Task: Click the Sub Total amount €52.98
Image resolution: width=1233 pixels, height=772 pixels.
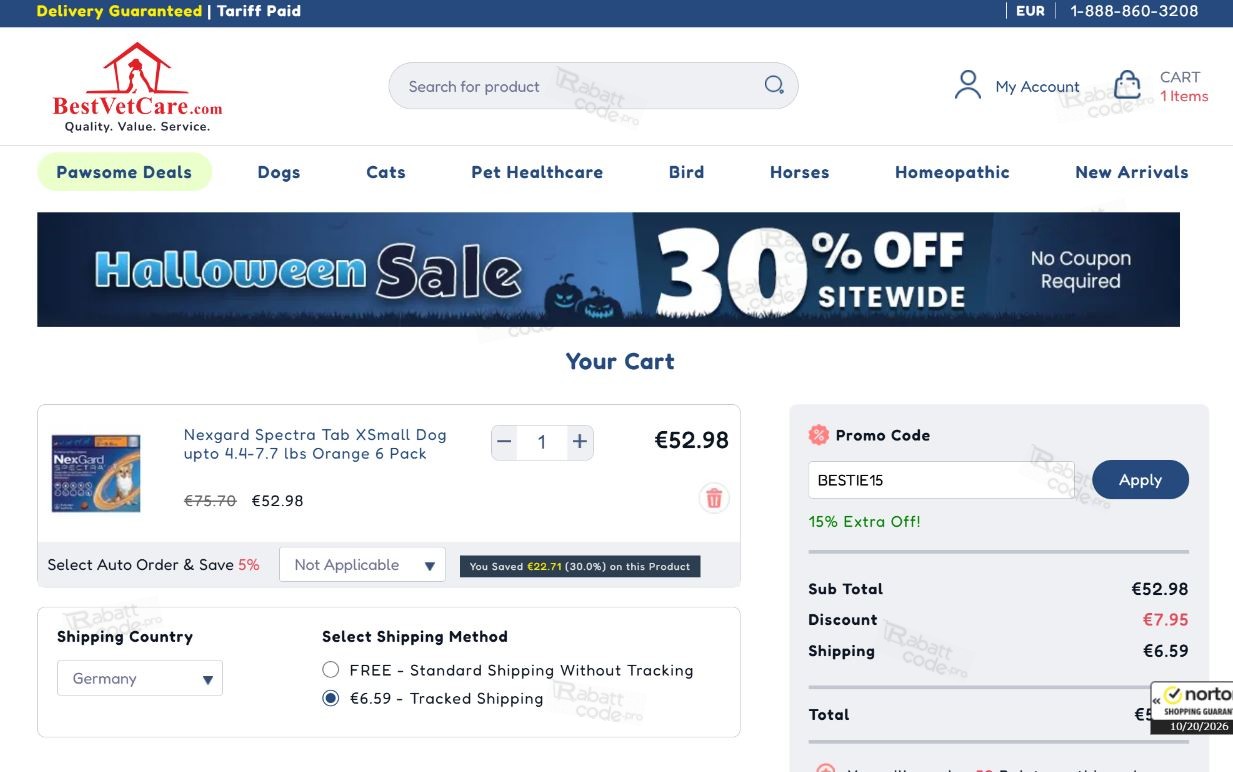Action: pos(1160,589)
